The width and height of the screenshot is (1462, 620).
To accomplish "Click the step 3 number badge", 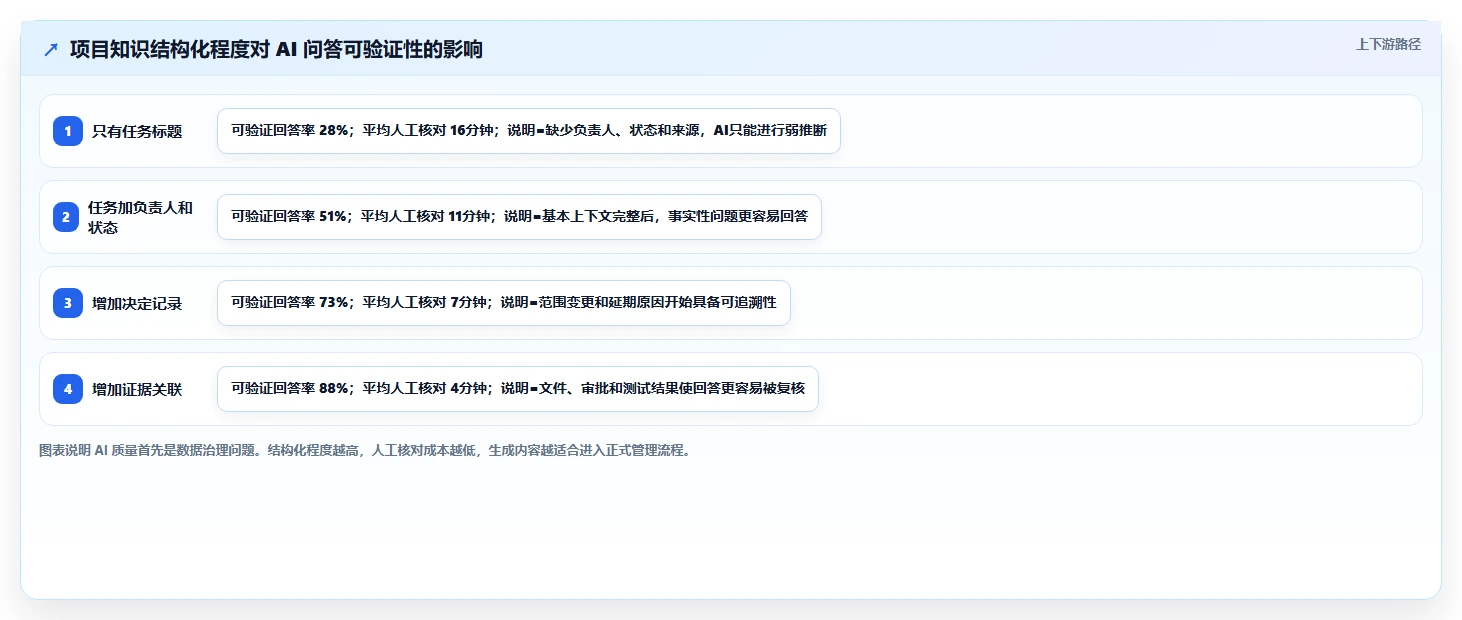I will click(68, 303).
